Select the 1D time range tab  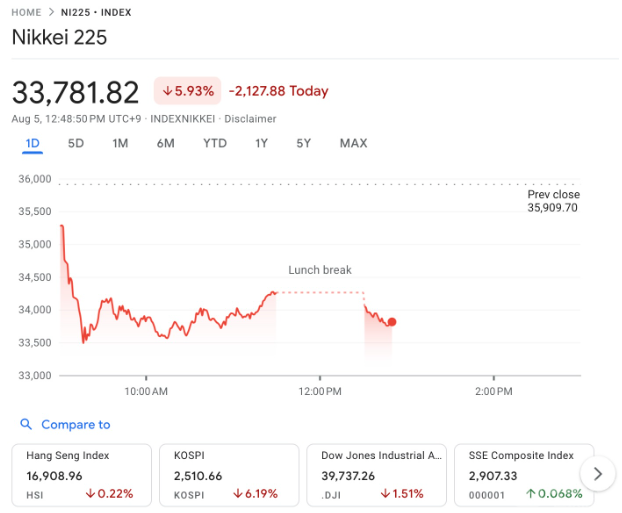32,143
